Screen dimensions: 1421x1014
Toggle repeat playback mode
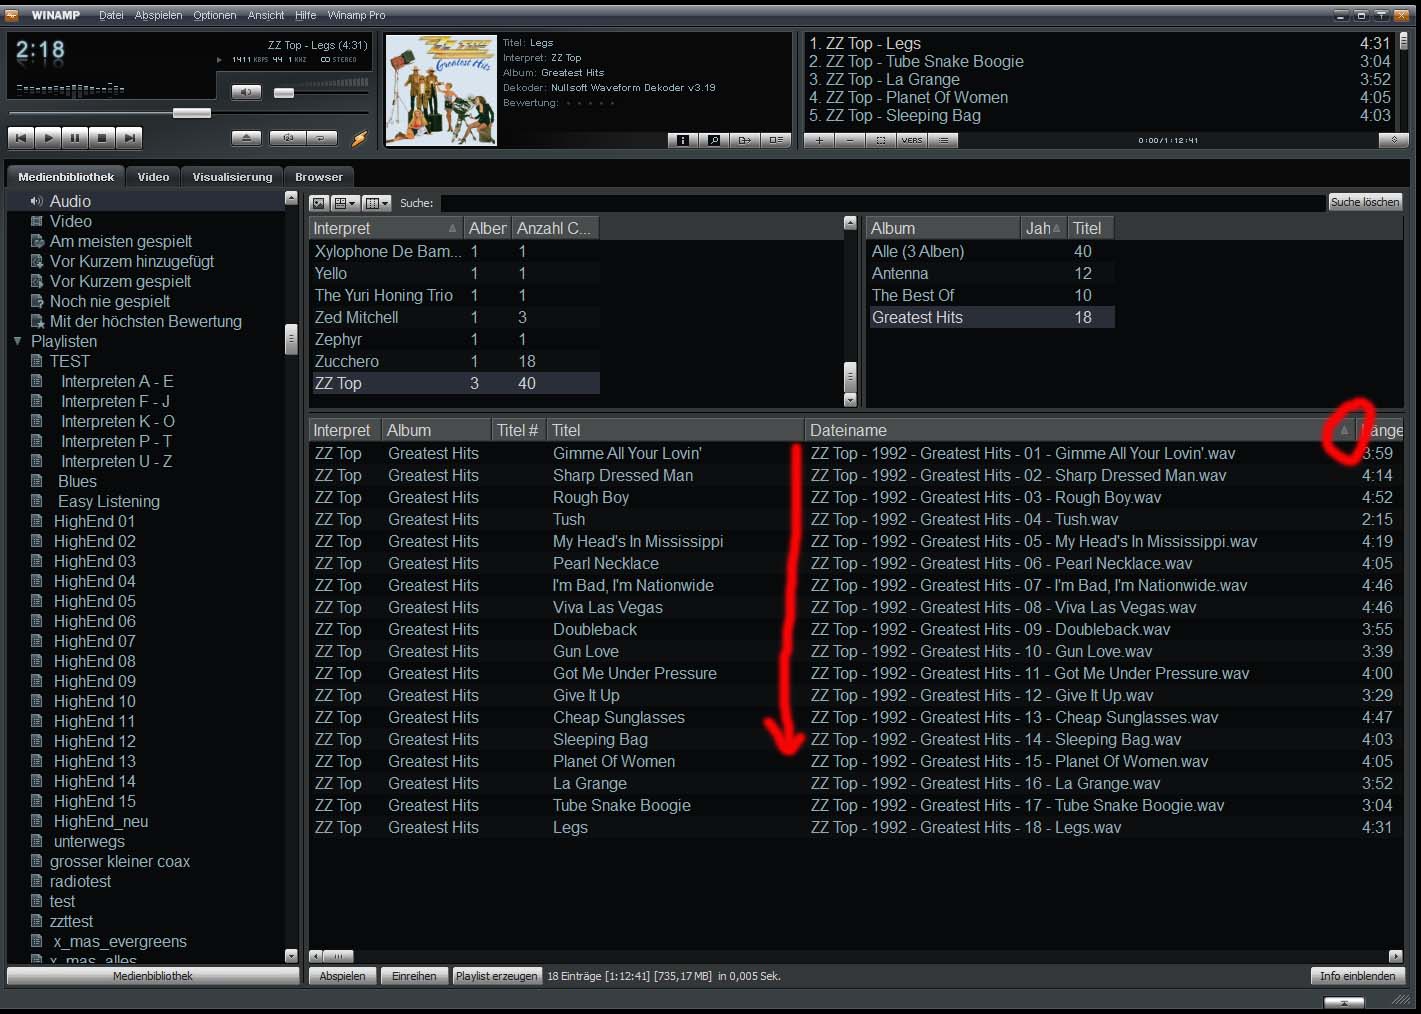pos(321,138)
